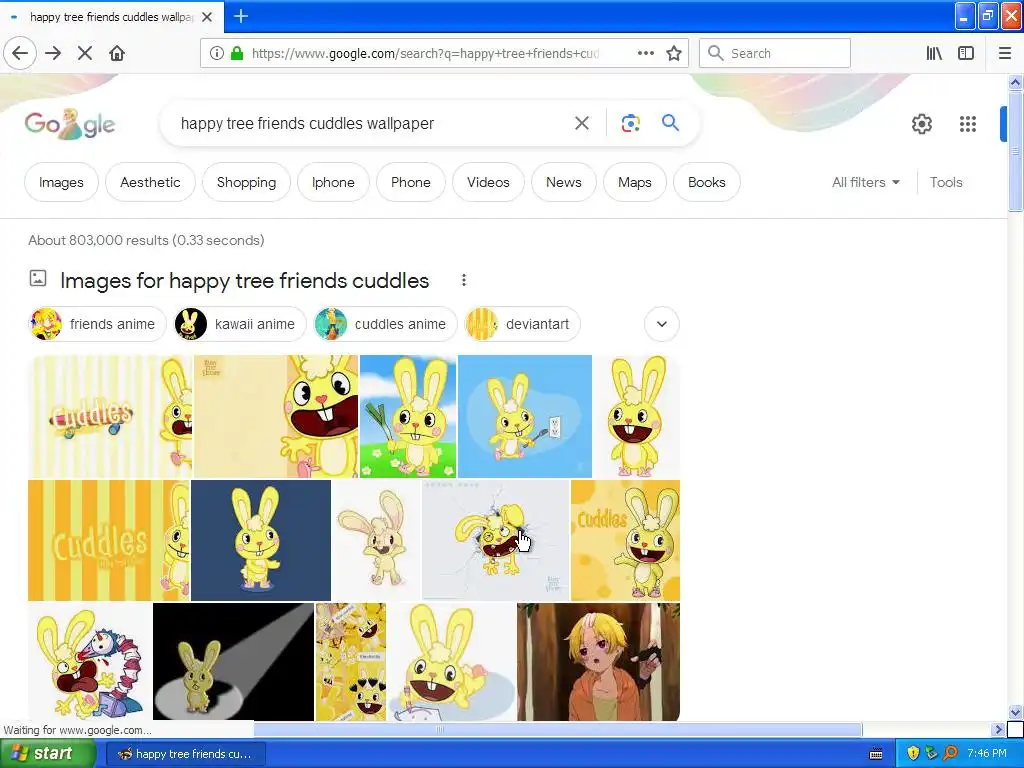Open the All filters dropdown
This screenshot has height=768, width=1024.
(865, 182)
